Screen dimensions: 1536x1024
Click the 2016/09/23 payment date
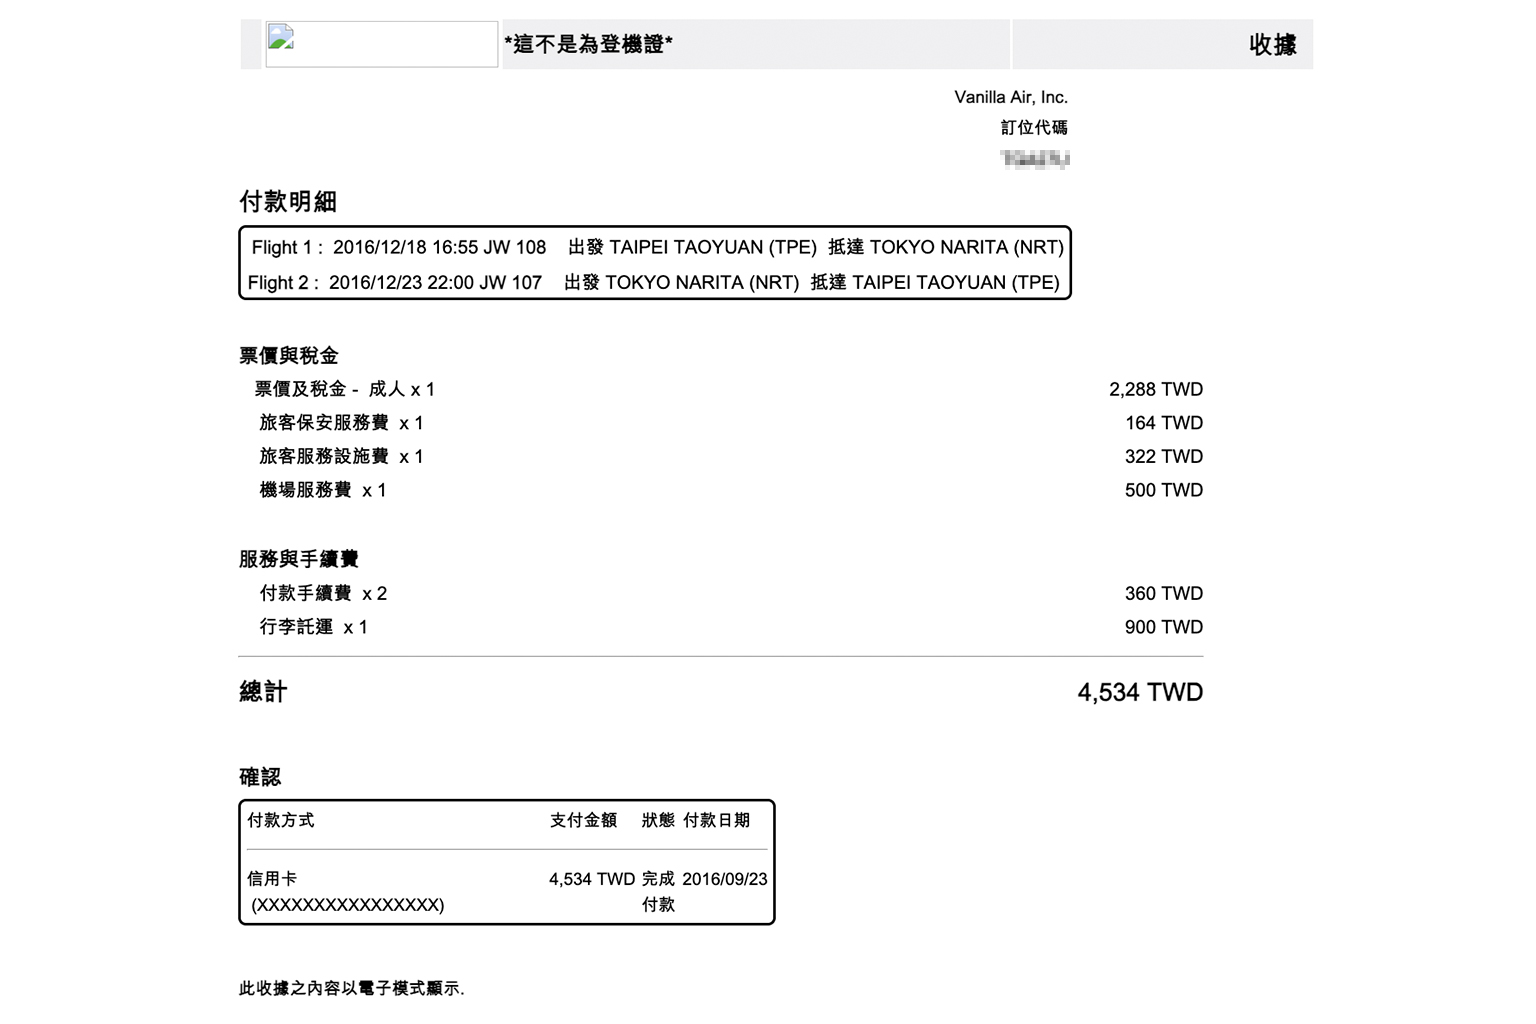(724, 879)
